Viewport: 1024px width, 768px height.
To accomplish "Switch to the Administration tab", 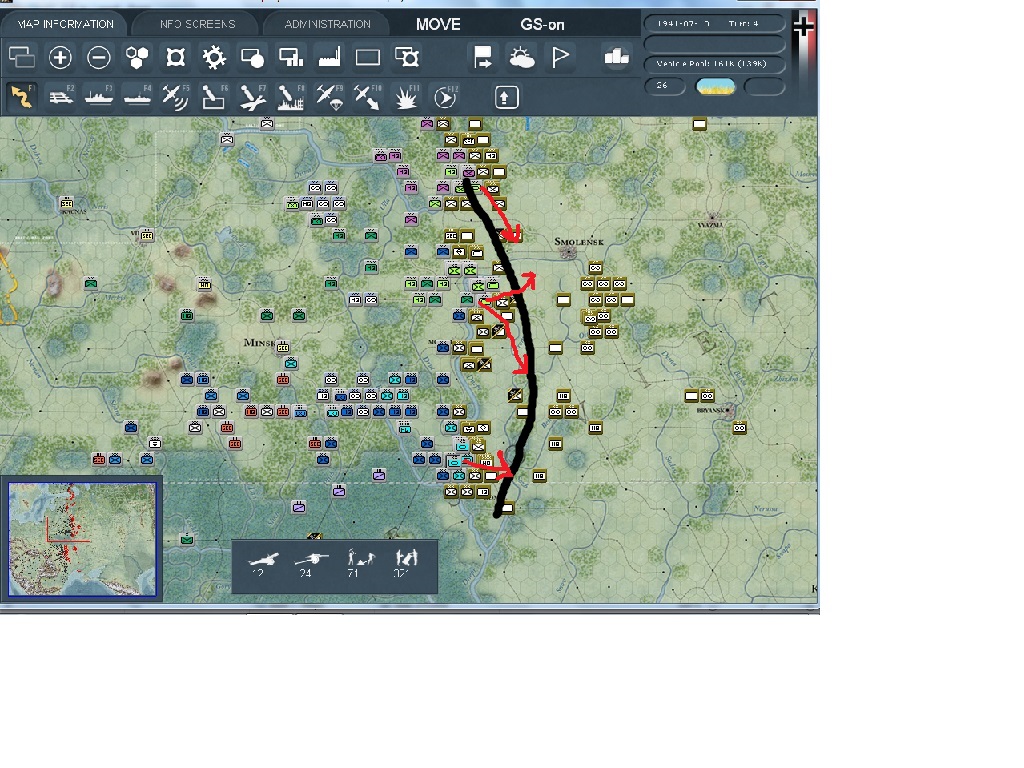I will pos(327,24).
